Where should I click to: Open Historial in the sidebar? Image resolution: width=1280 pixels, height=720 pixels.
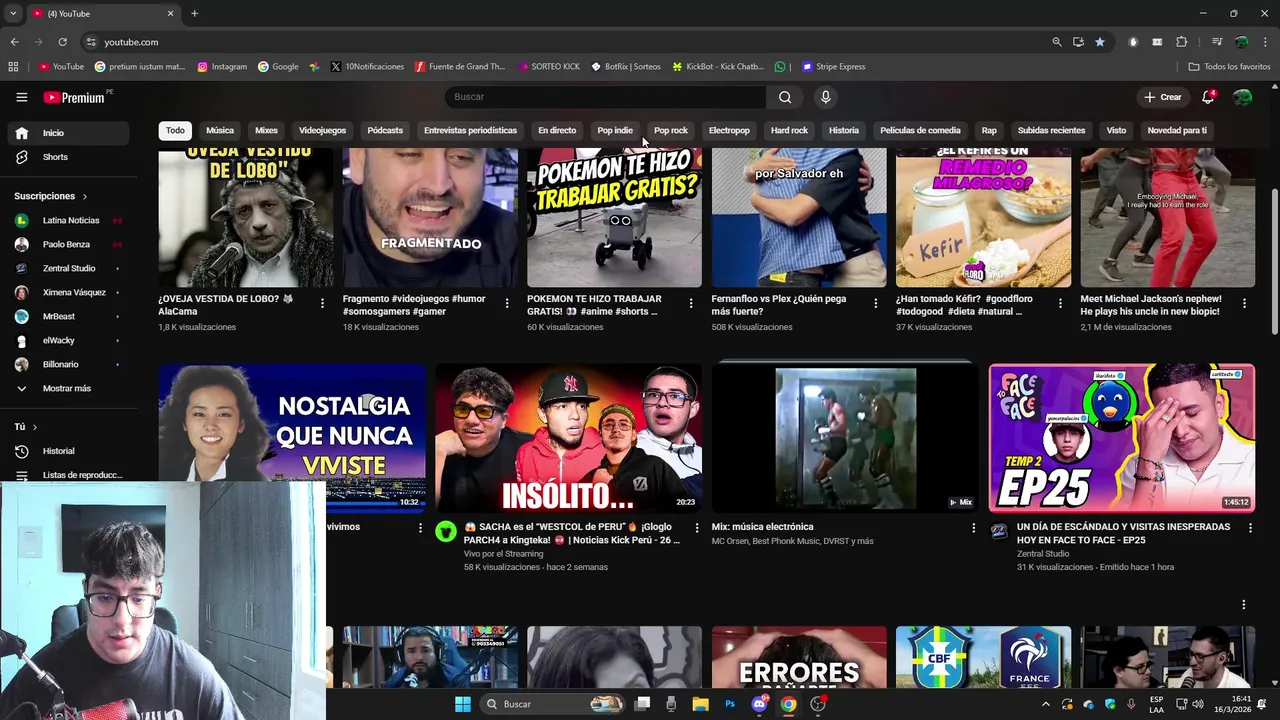(x=69, y=451)
